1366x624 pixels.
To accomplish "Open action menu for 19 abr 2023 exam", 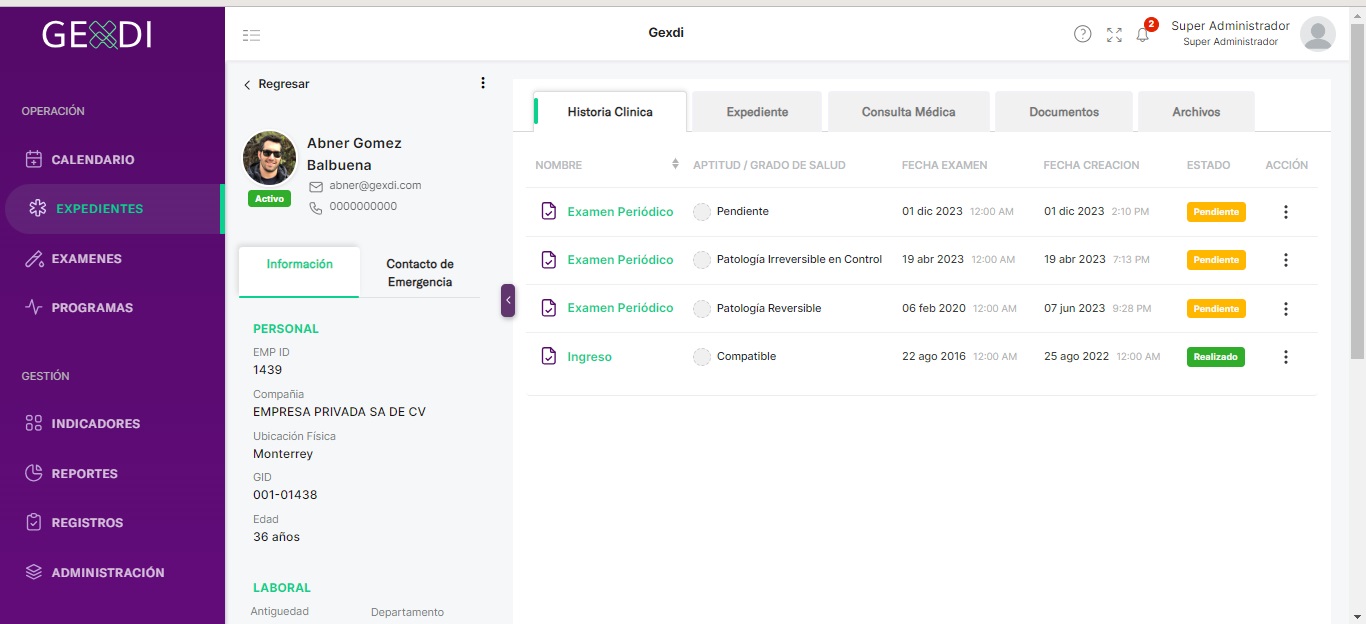I will [1286, 260].
